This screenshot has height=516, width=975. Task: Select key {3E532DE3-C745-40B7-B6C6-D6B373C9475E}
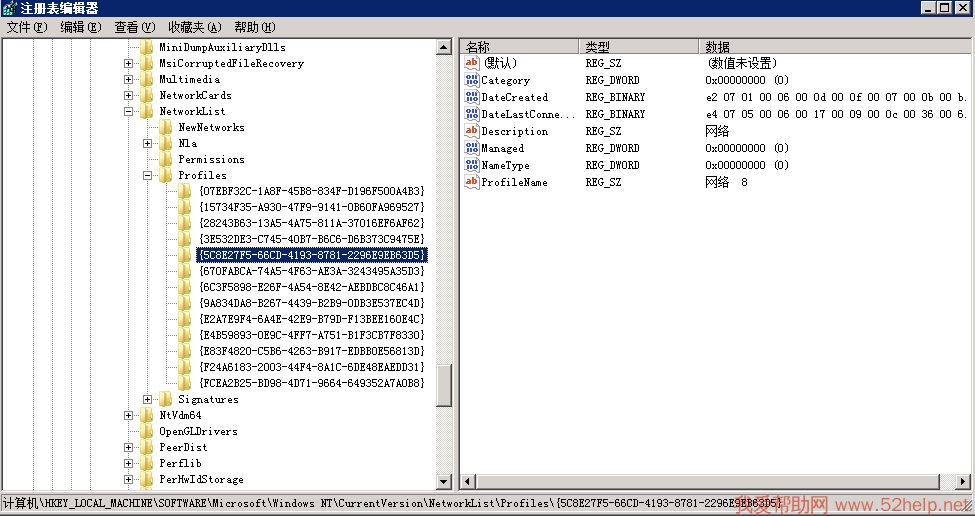[x=312, y=239]
